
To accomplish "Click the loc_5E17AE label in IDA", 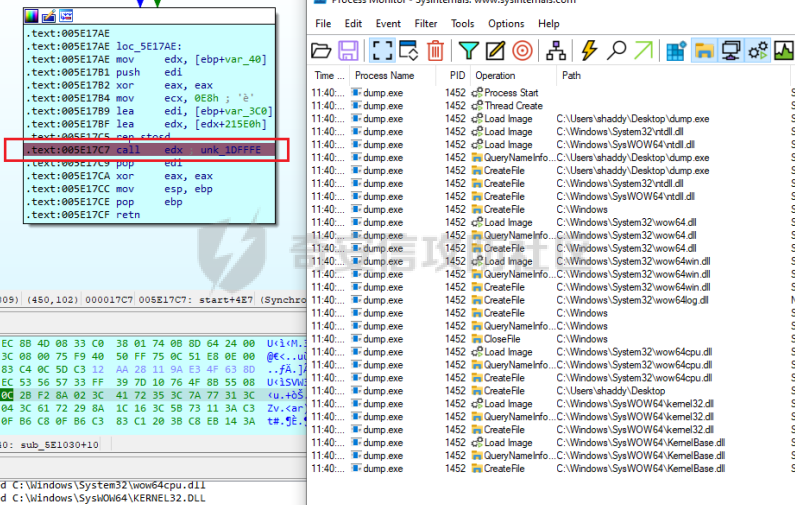I will (x=149, y=47).
